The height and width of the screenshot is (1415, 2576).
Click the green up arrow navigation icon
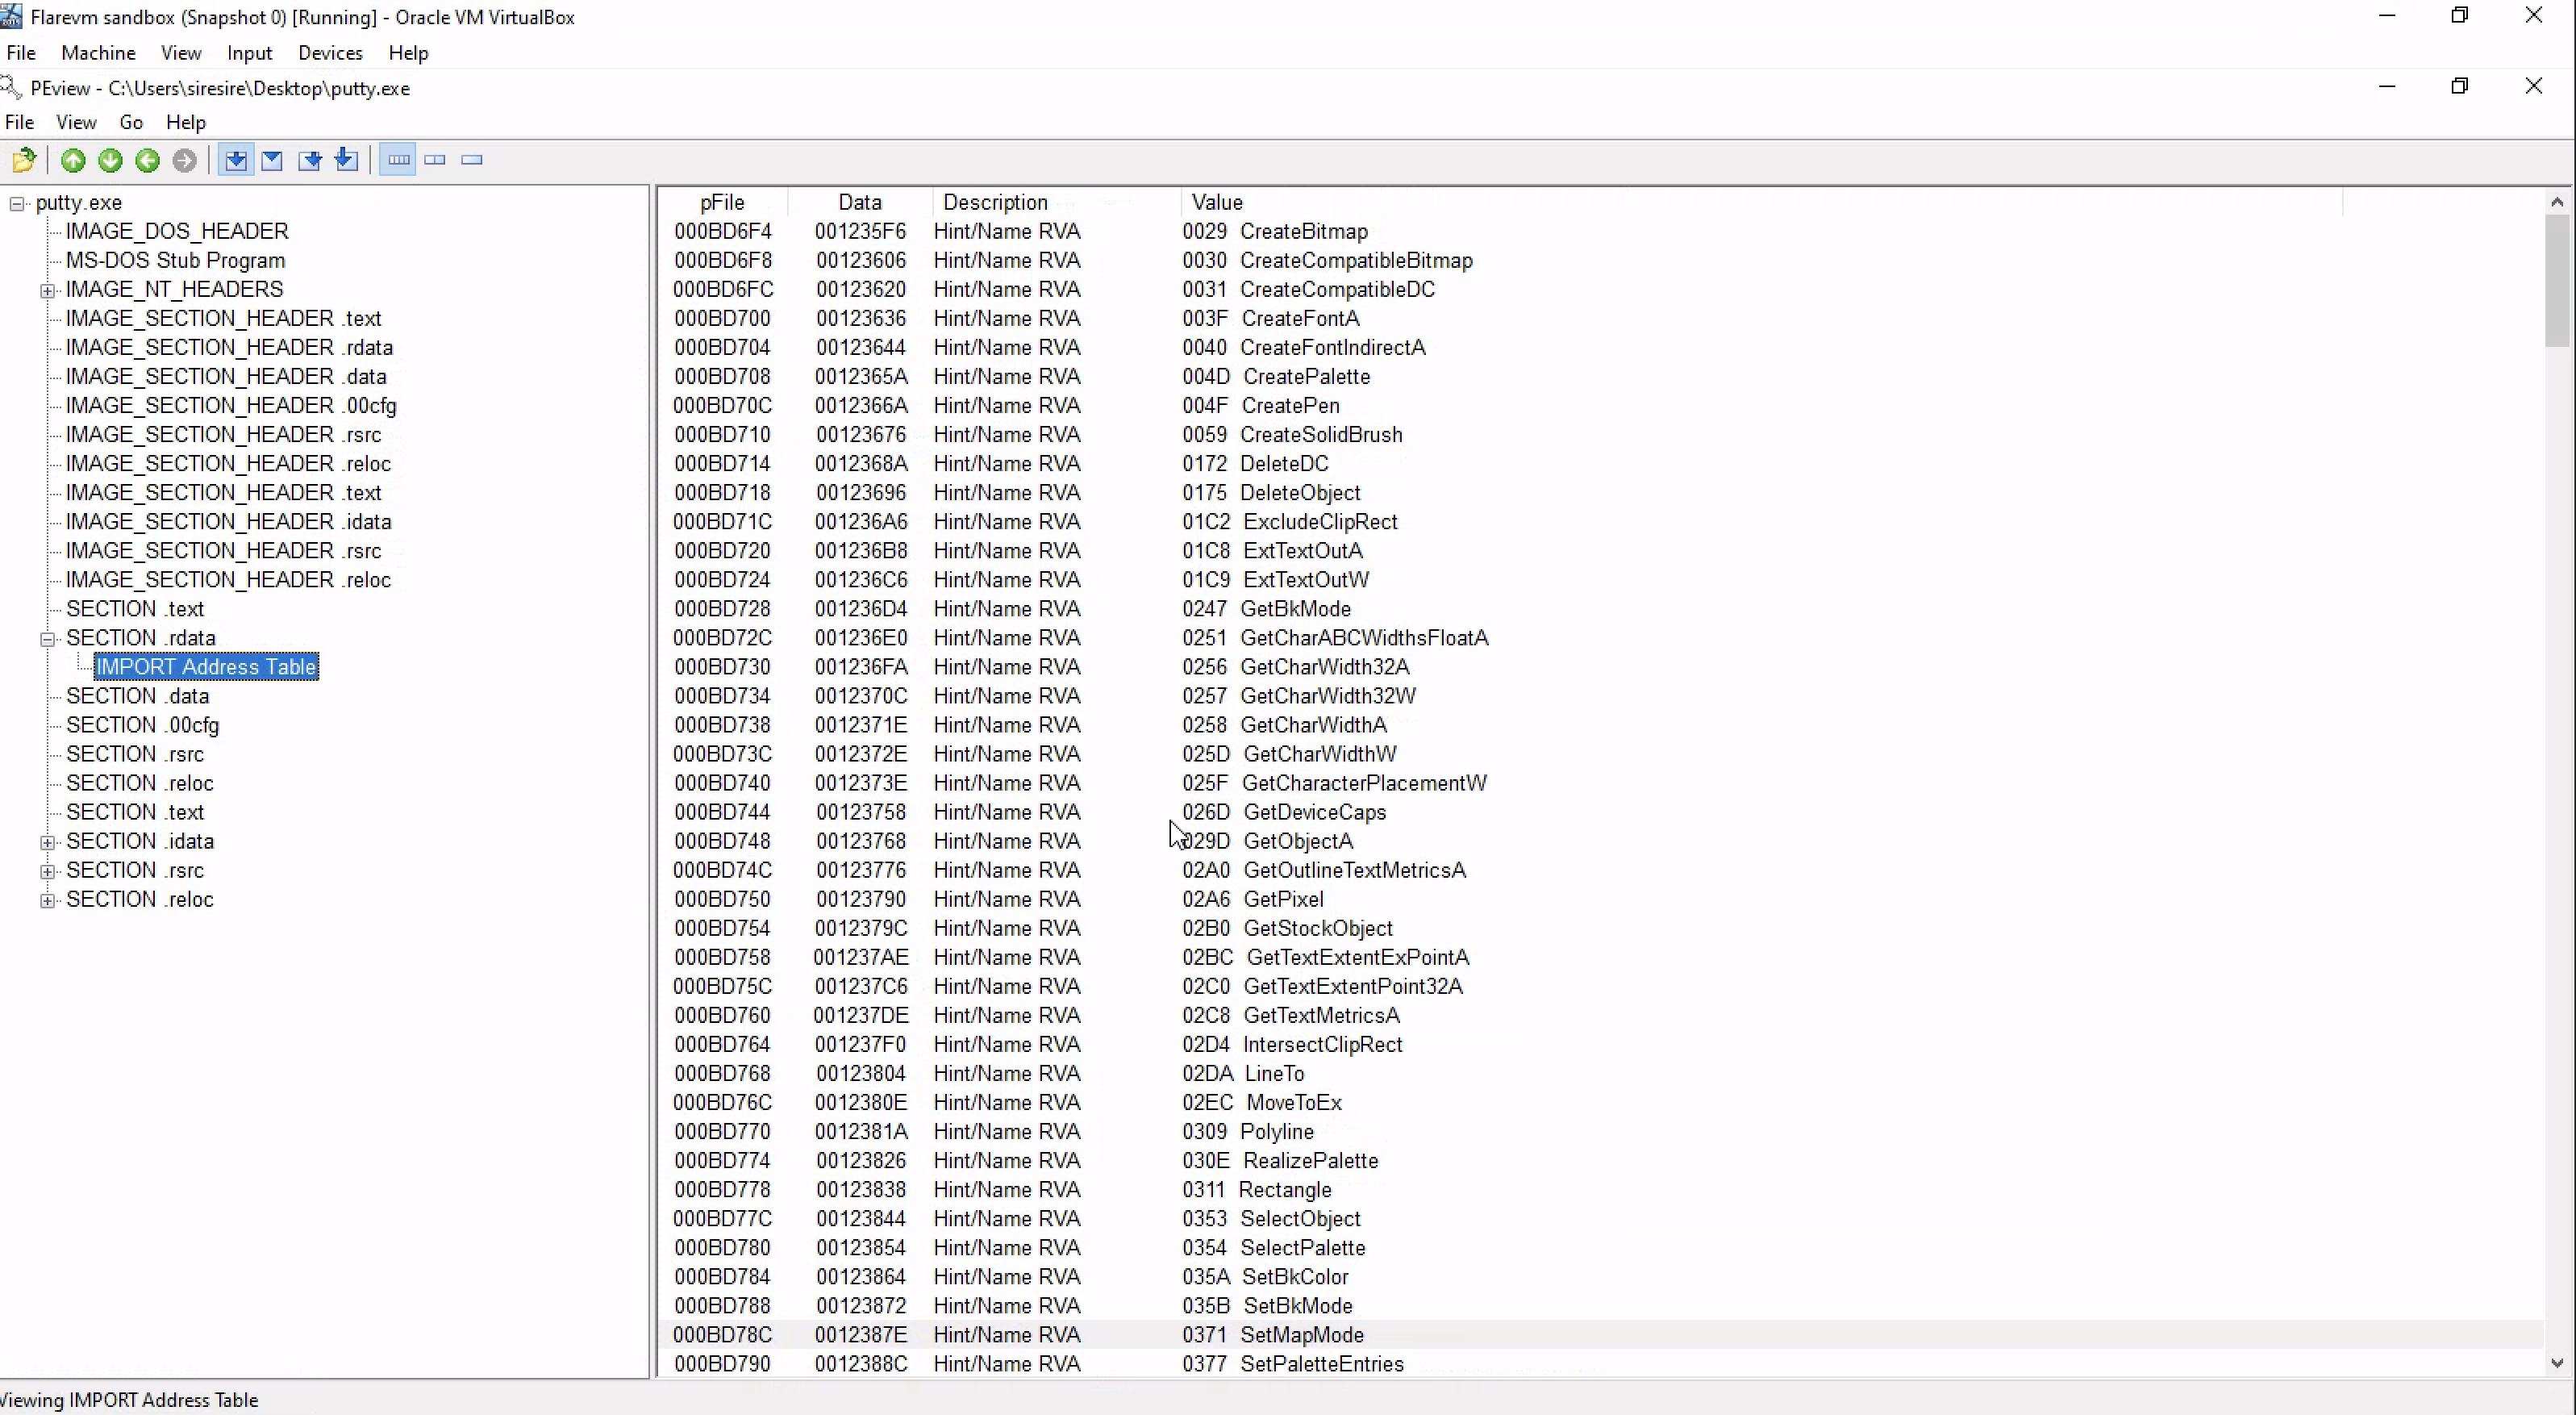(73, 160)
